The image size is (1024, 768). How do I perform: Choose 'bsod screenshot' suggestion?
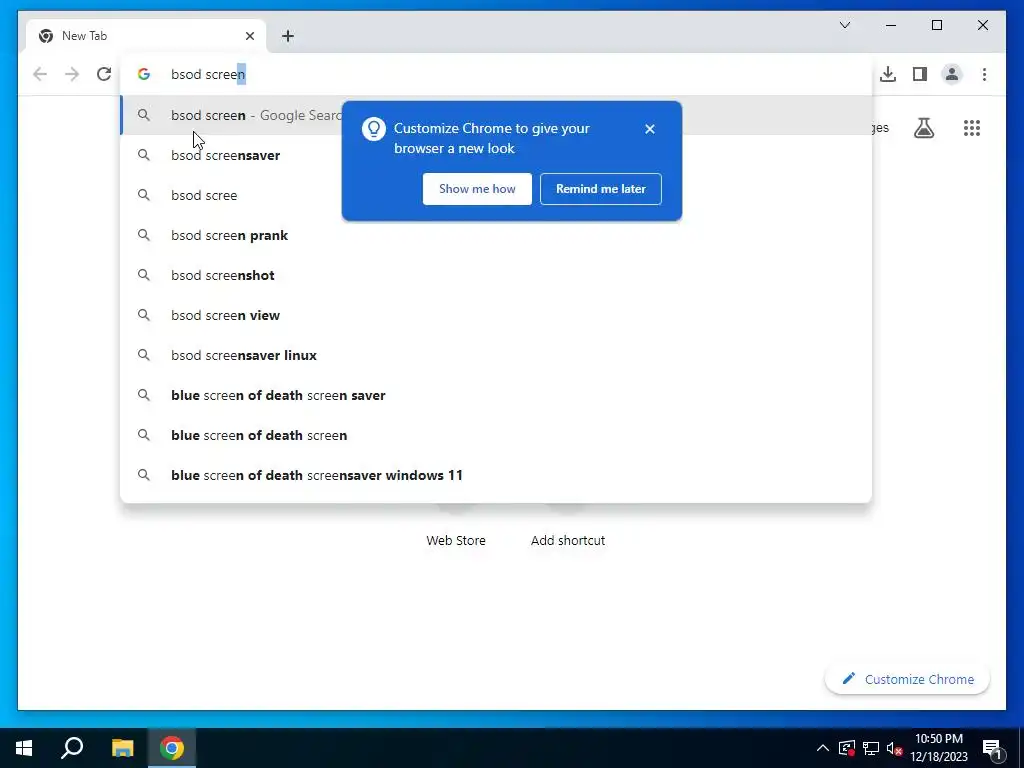click(496, 275)
